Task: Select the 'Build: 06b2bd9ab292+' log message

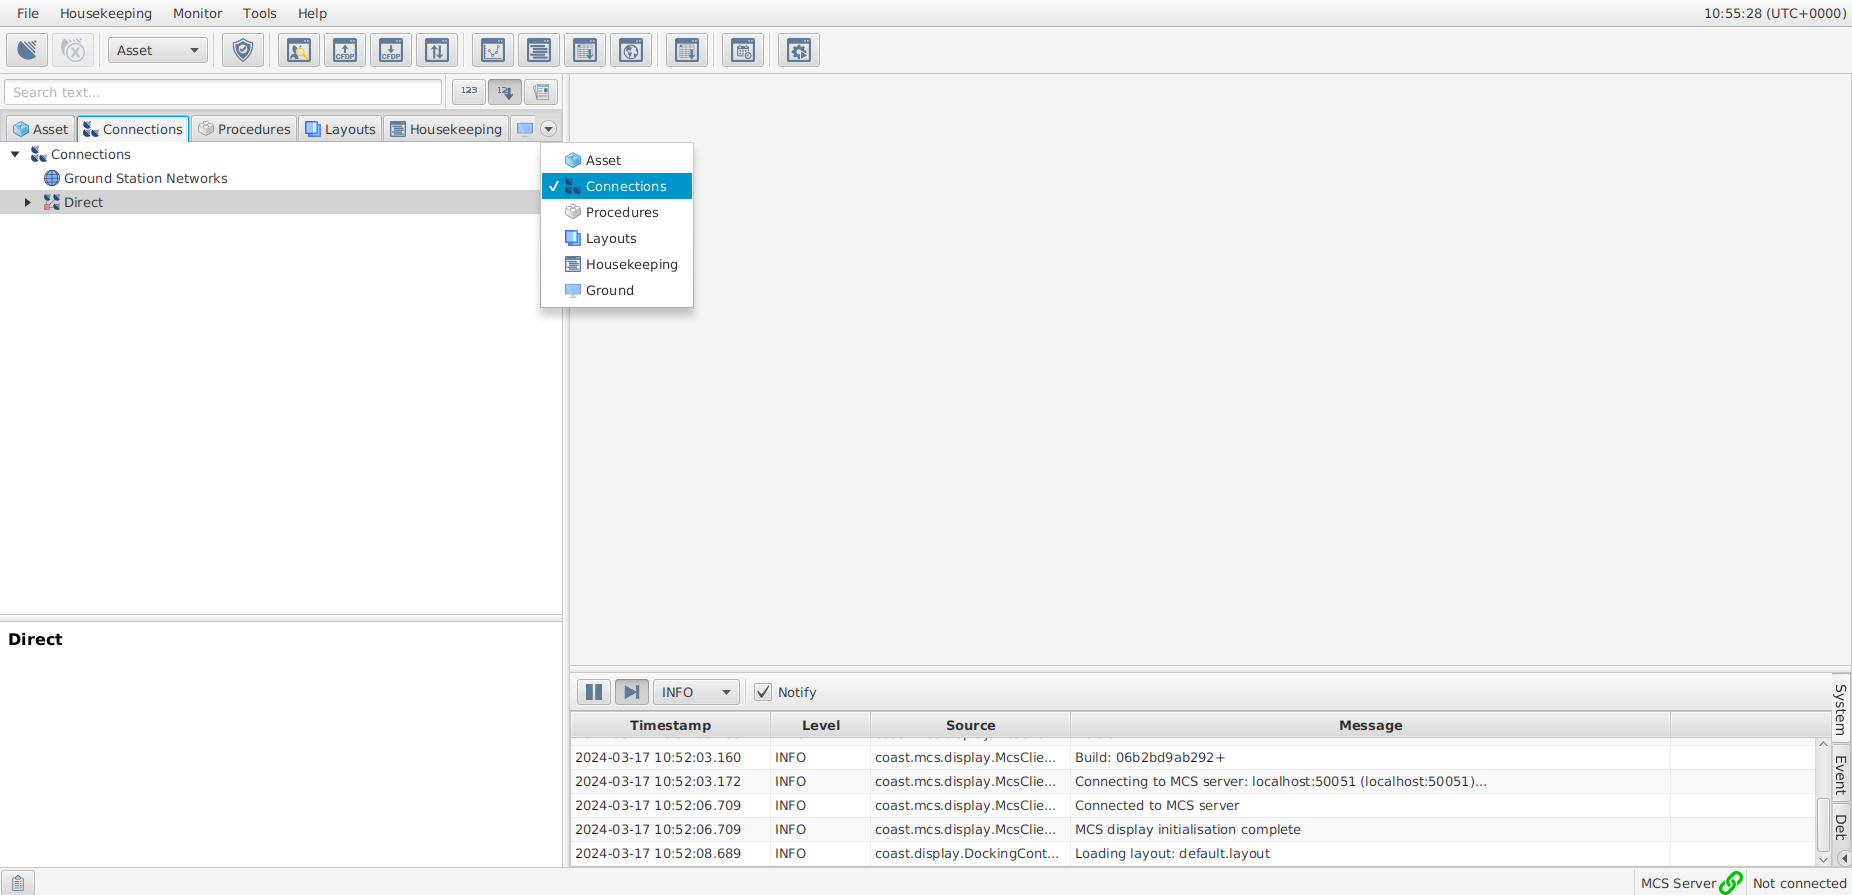Action: [x=1150, y=757]
